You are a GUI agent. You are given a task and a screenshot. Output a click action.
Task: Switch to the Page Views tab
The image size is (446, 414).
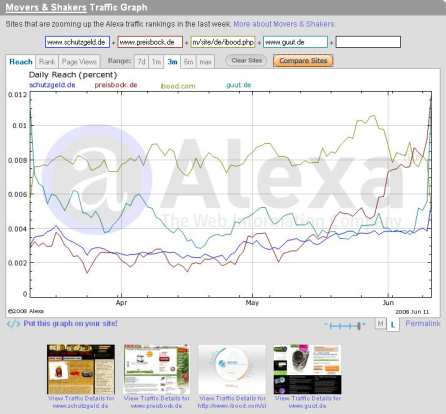(x=79, y=62)
